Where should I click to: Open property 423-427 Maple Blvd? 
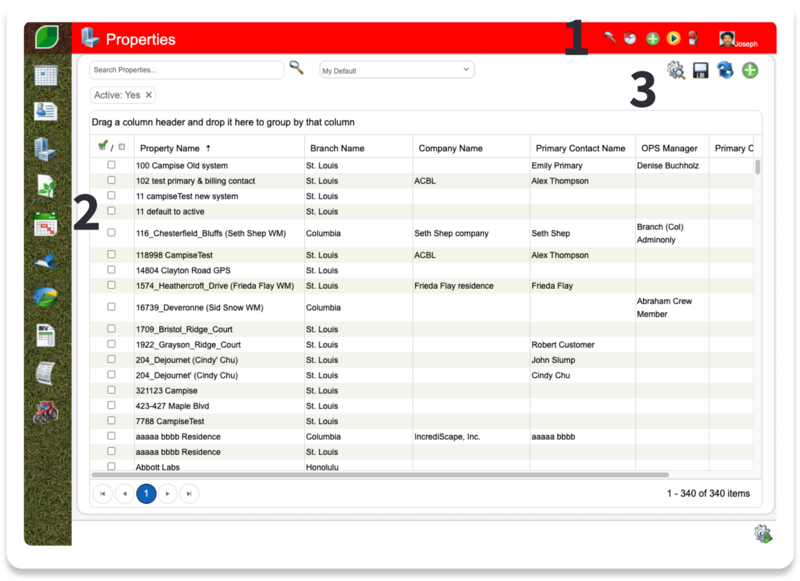172,406
